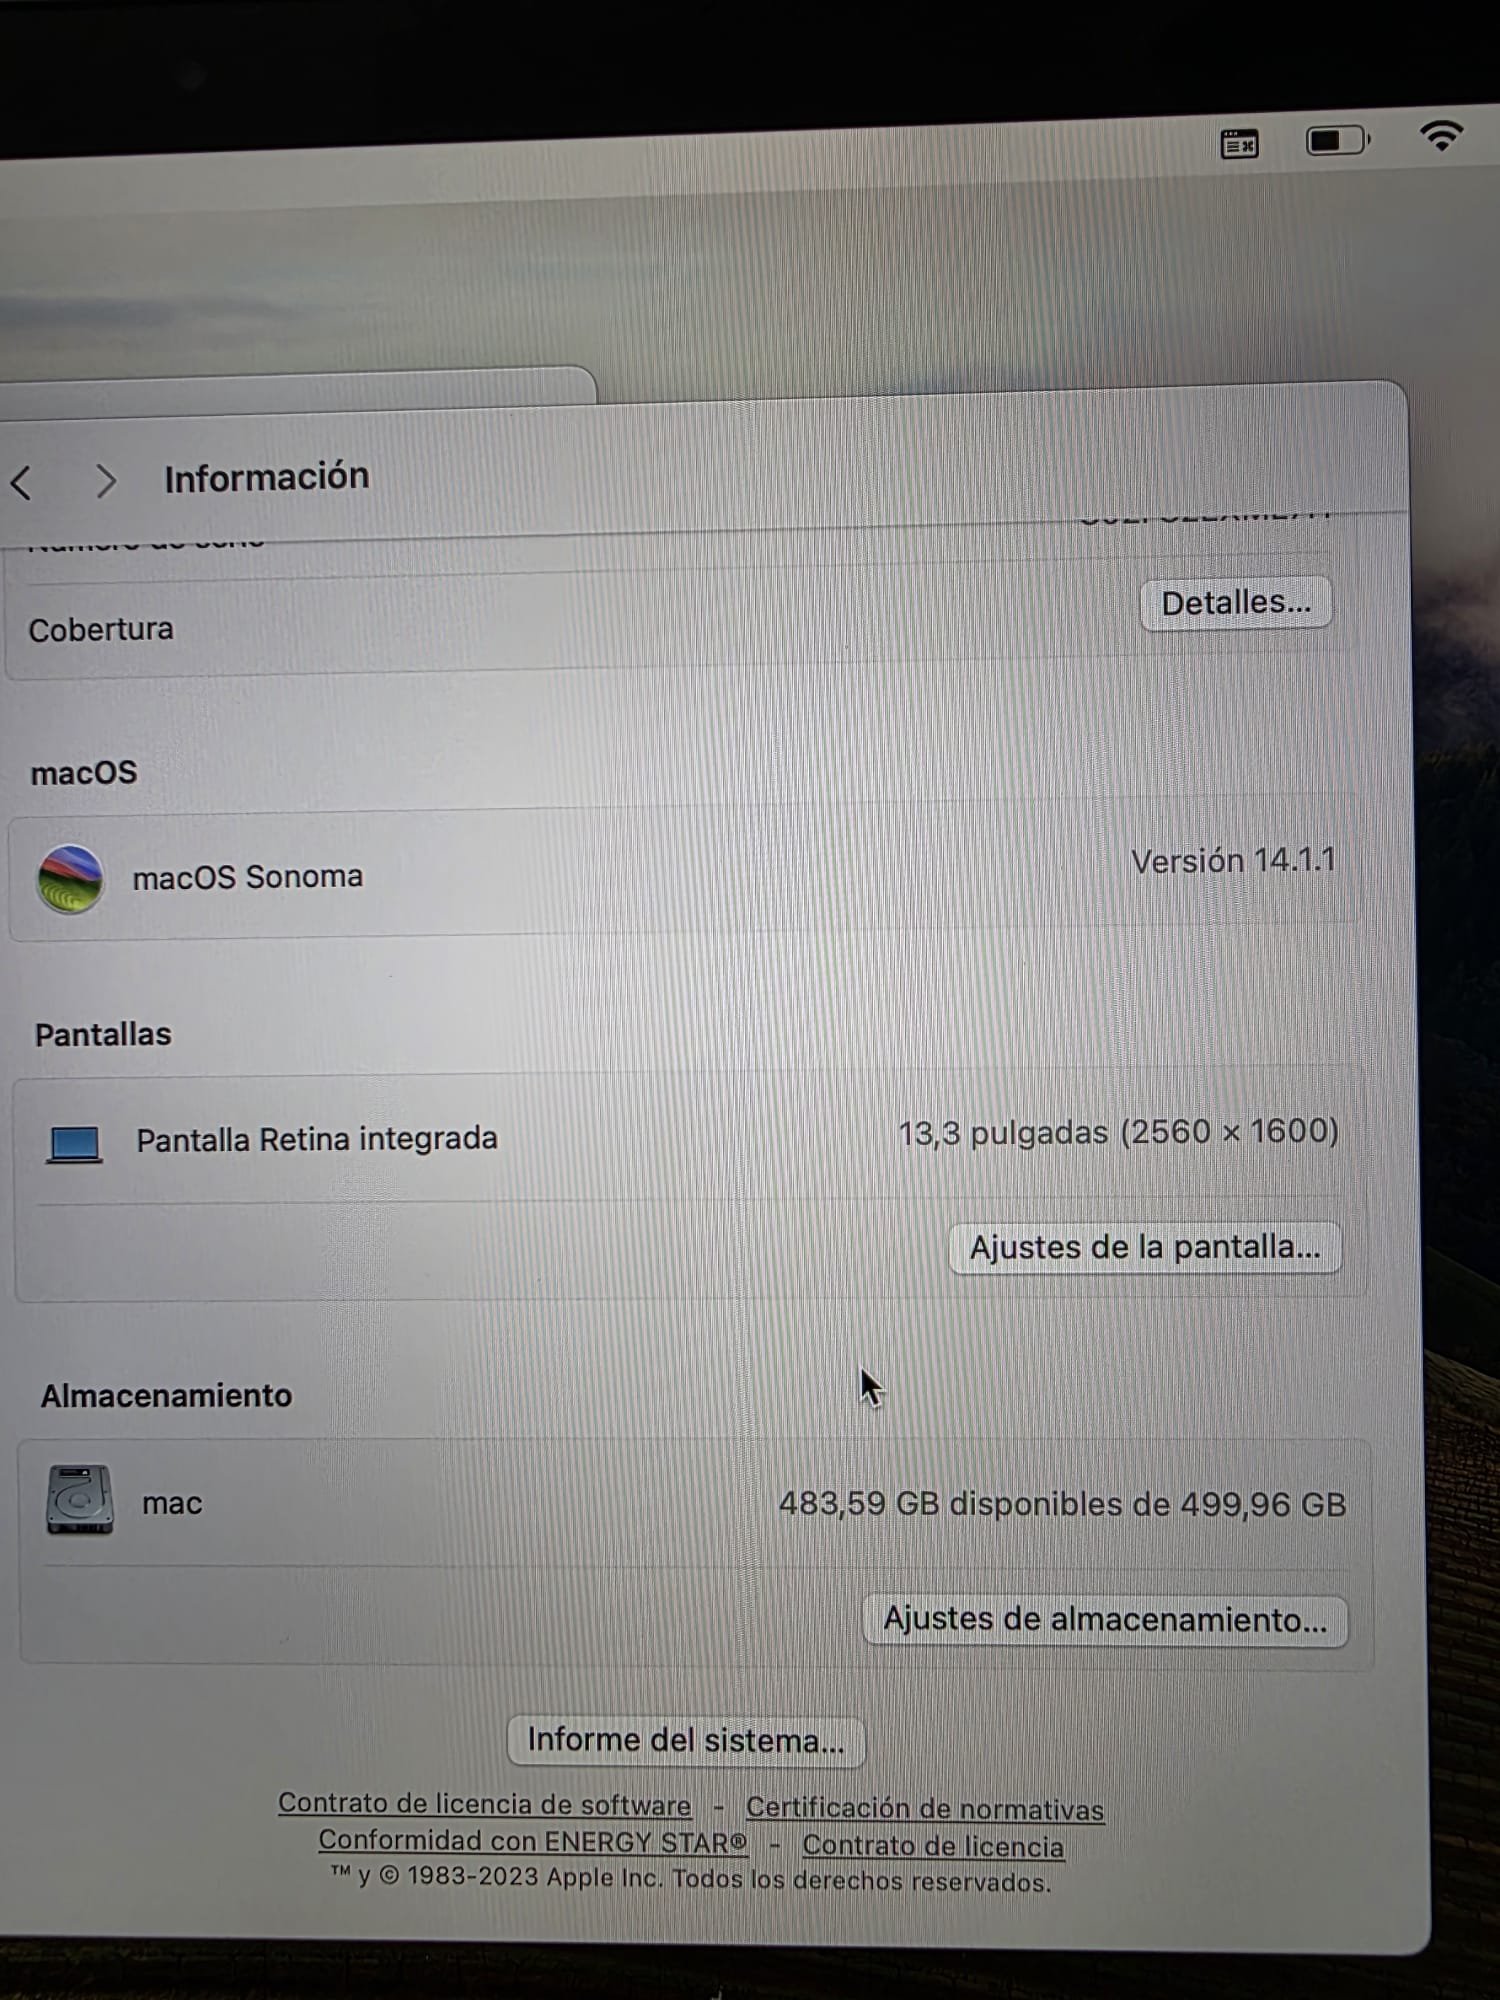This screenshot has height=2000, width=1500.
Task: Open Ajustes de la pantalla
Action: (x=1144, y=1248)
